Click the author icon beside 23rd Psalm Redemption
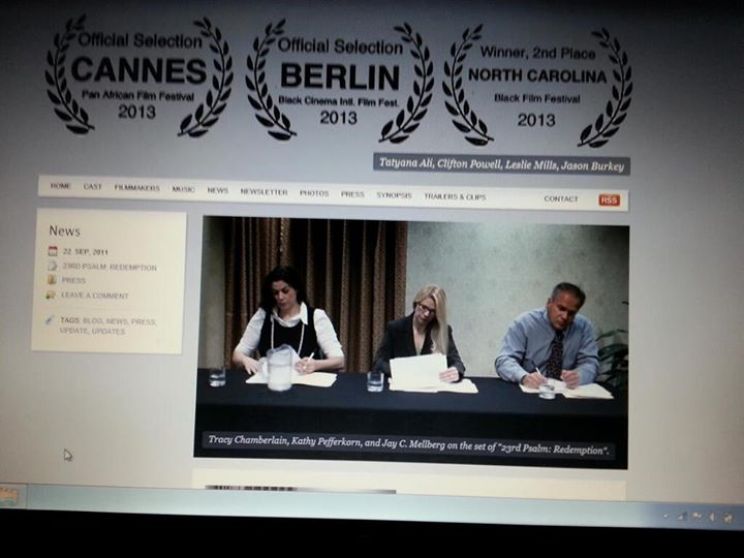Viewport: 744px width, 558px height. pos(52,266)
